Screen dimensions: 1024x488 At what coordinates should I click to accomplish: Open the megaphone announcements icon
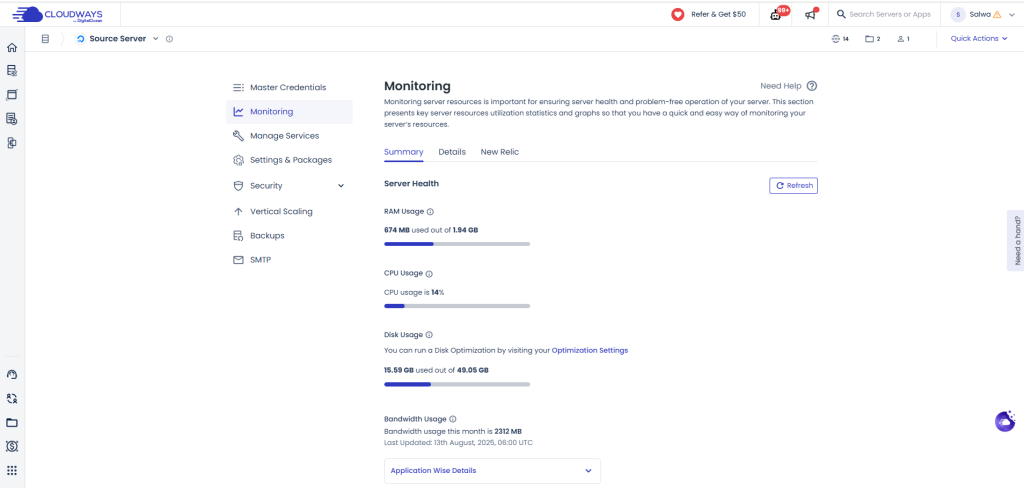point(810,14)
